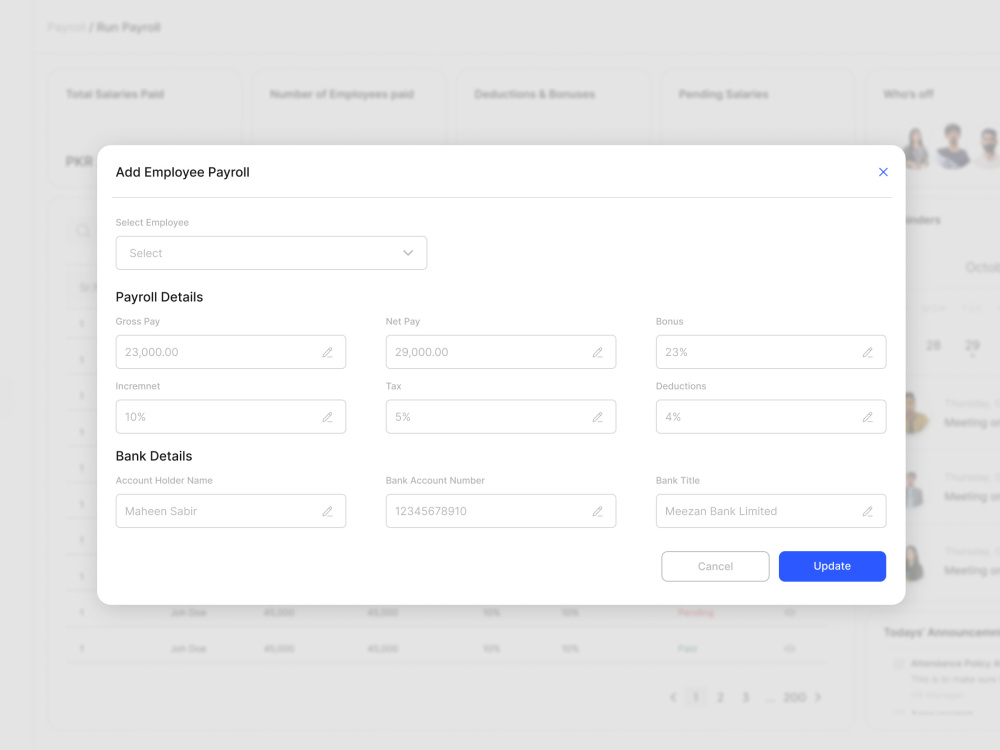The image size is (1000, 750).
Task: Focus Account Holder Name field Maheen Sabir
Action: pos(230,511)
